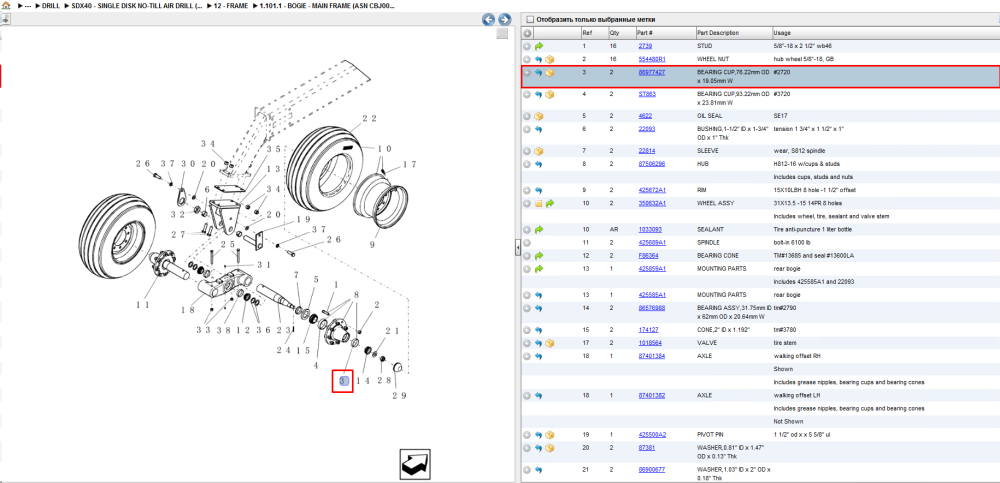The width and height of the screenshot is (1000, 483).
Task: Open part number 425672A1 link
Action: pyautogui.click(x=652, y=190)
